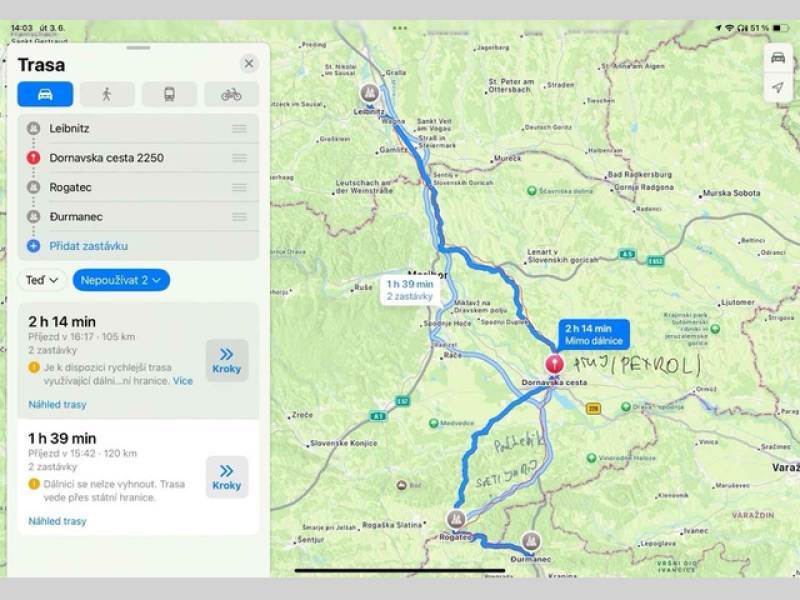Open Kroky steps for 1 h 39 min route

(227, 477)
